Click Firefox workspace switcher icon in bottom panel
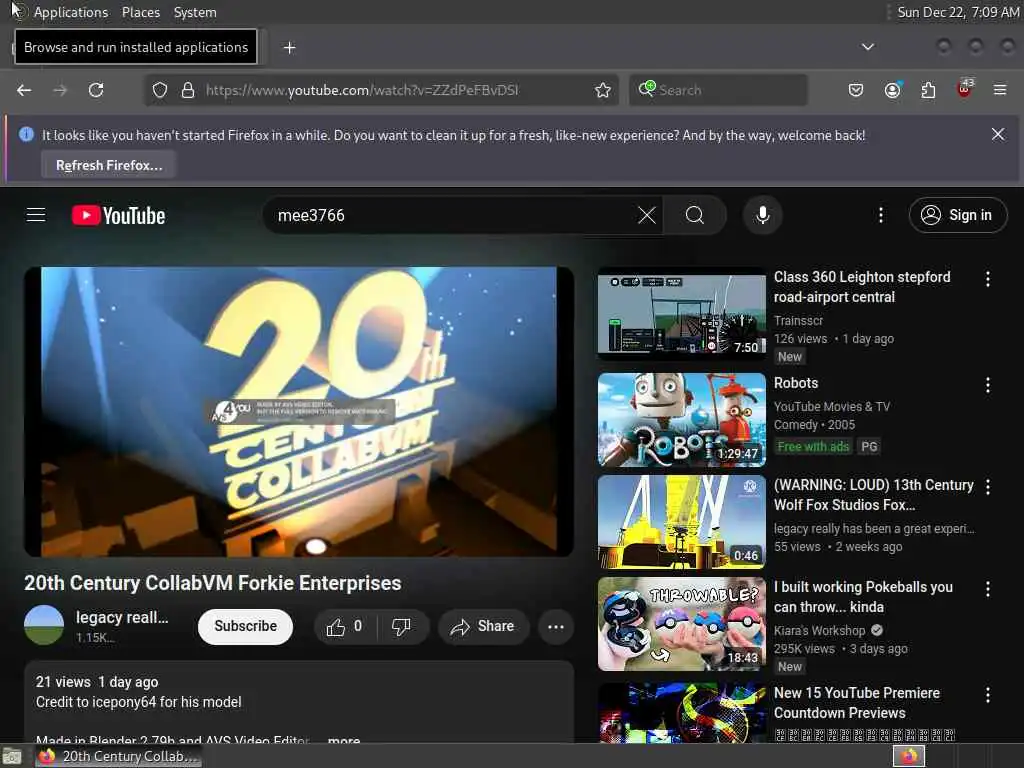 909,756
